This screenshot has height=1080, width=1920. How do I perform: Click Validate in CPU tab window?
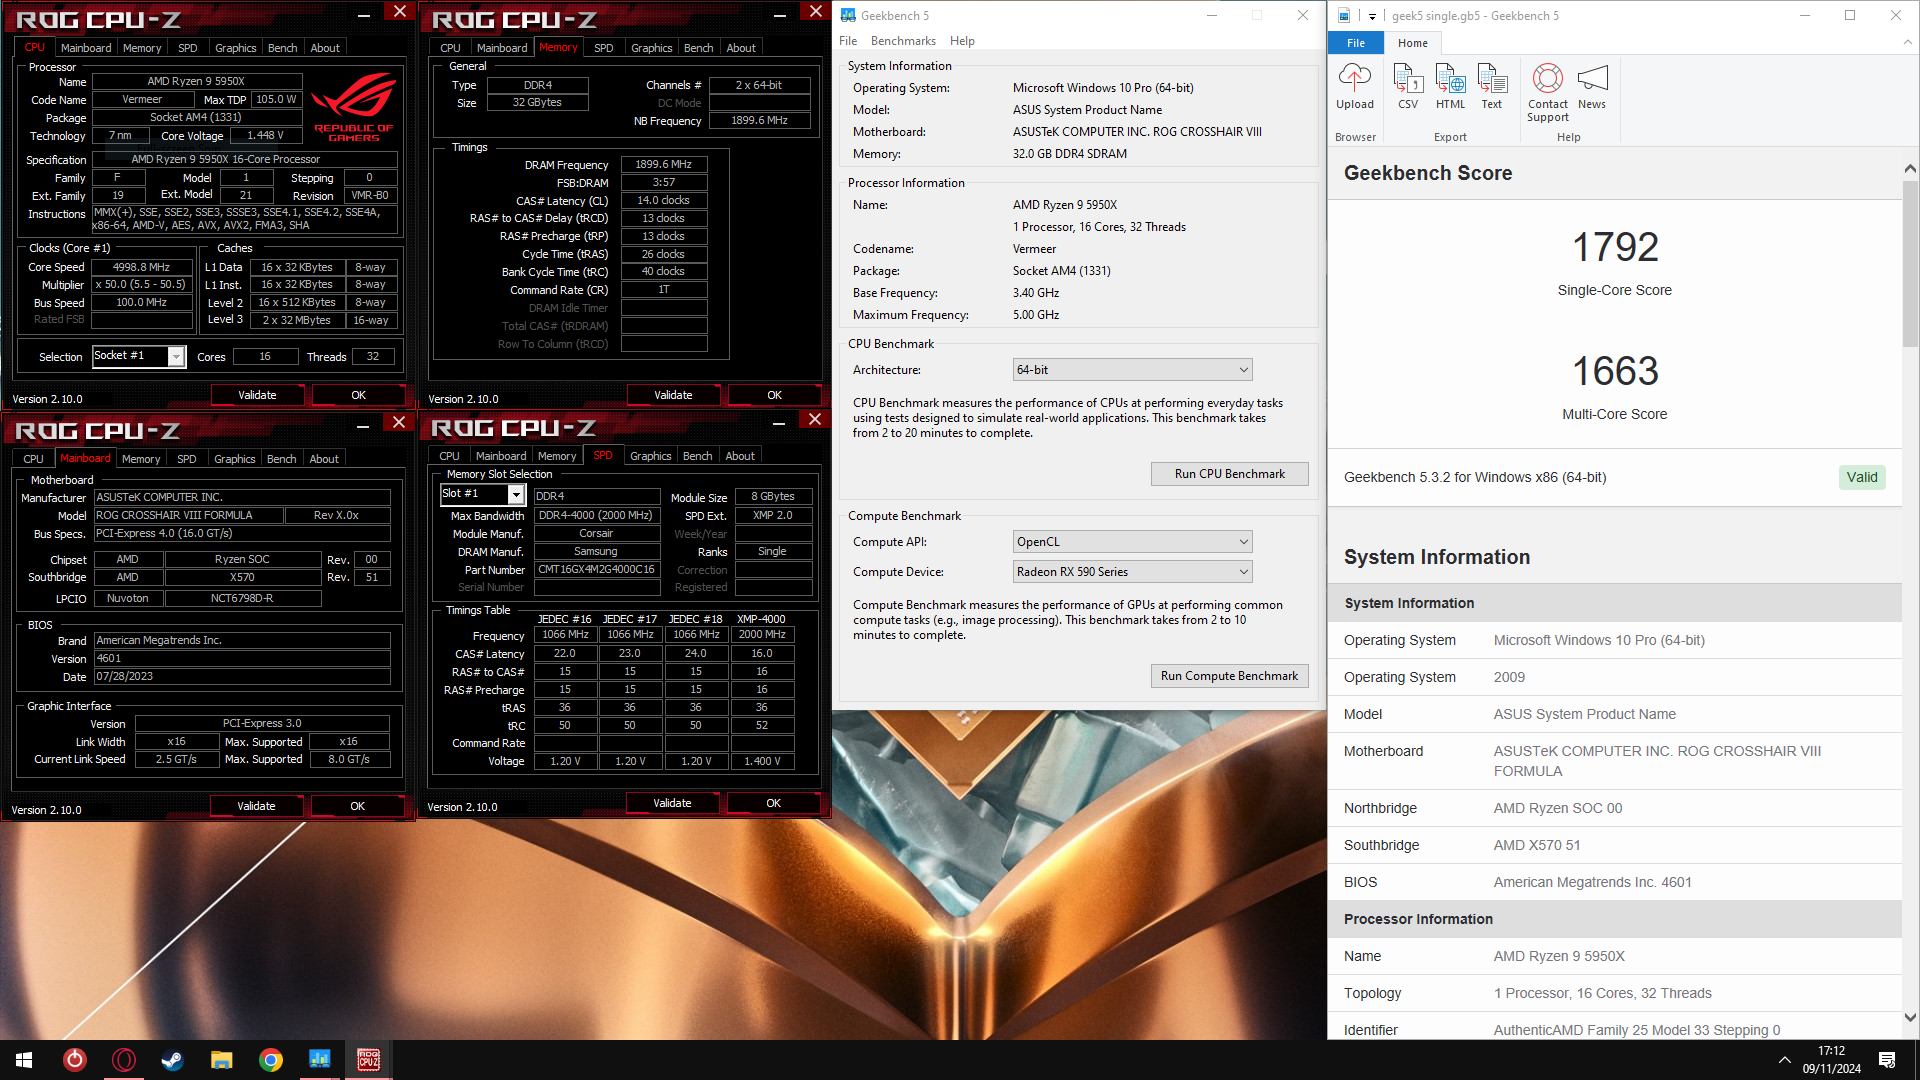point(257,395)
